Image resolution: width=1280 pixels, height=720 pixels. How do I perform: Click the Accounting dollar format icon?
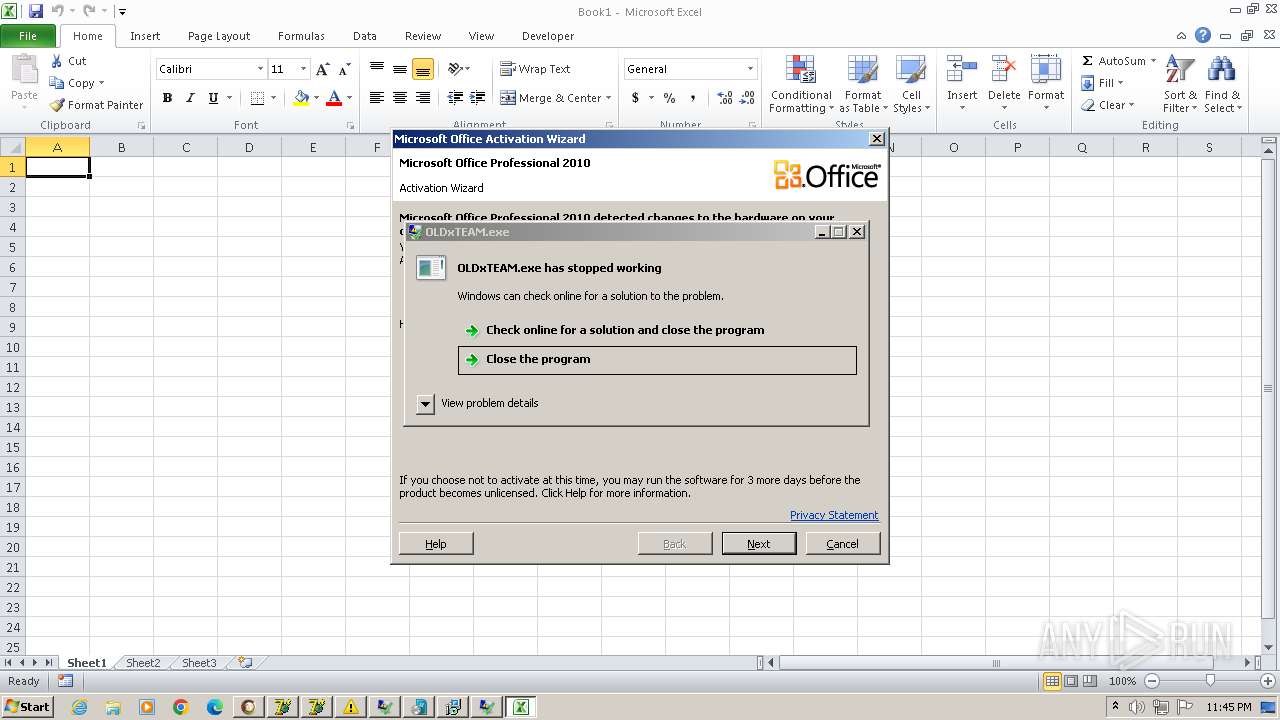click(x=635, y=98)
